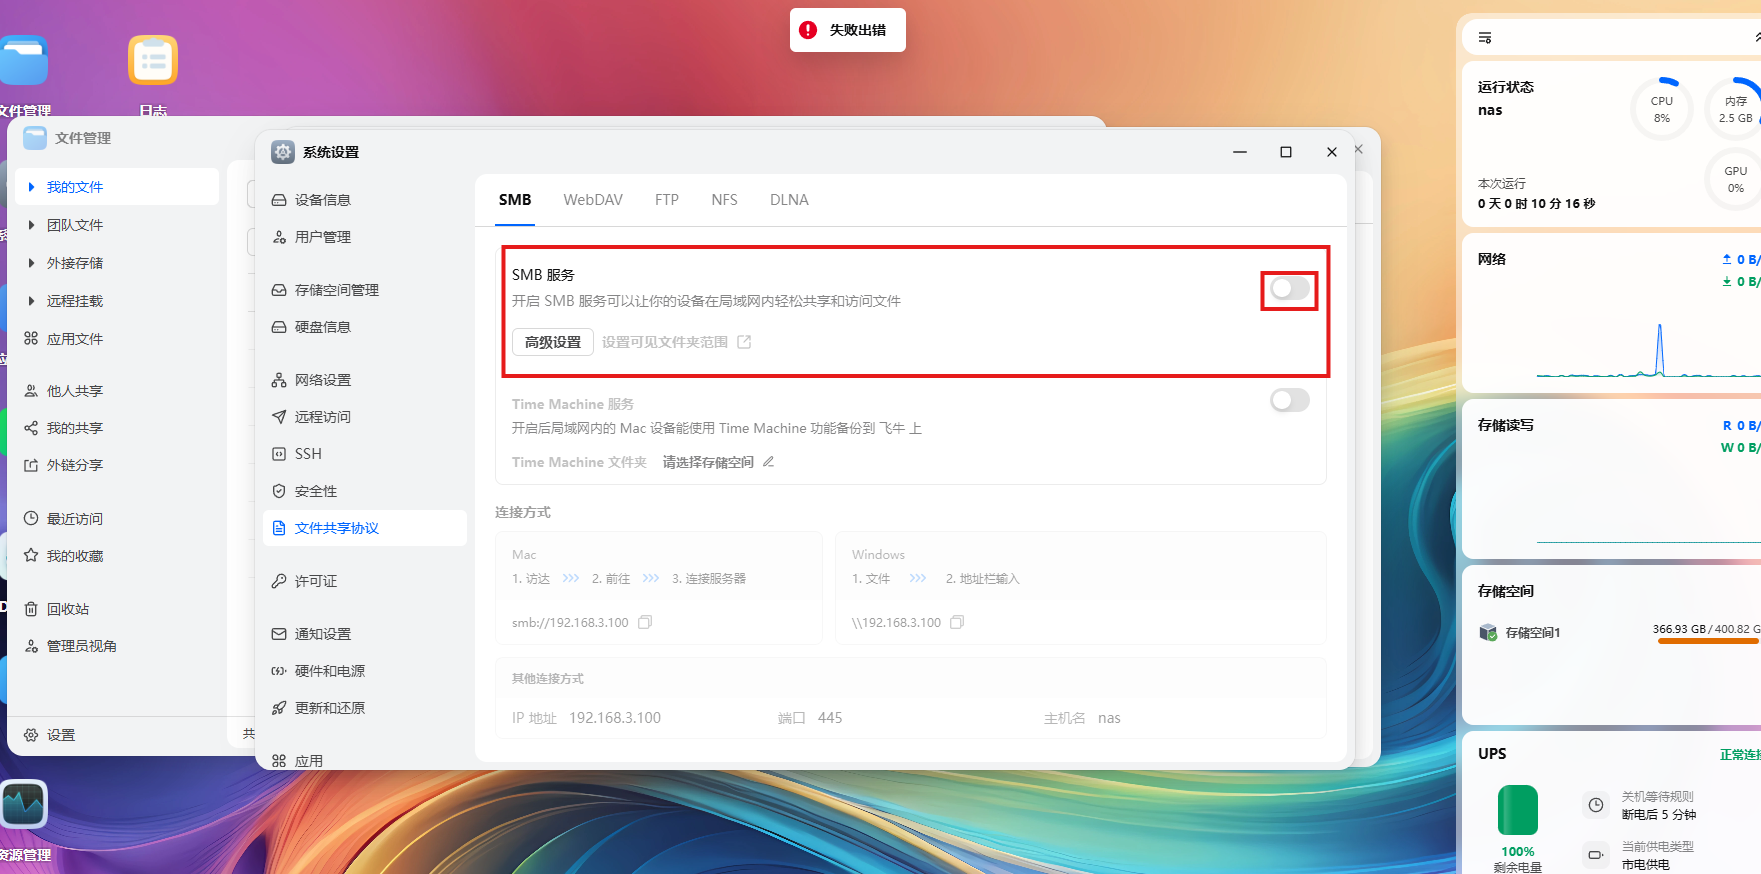Expand 团队文件 tree in the file manager

(31, 225)
